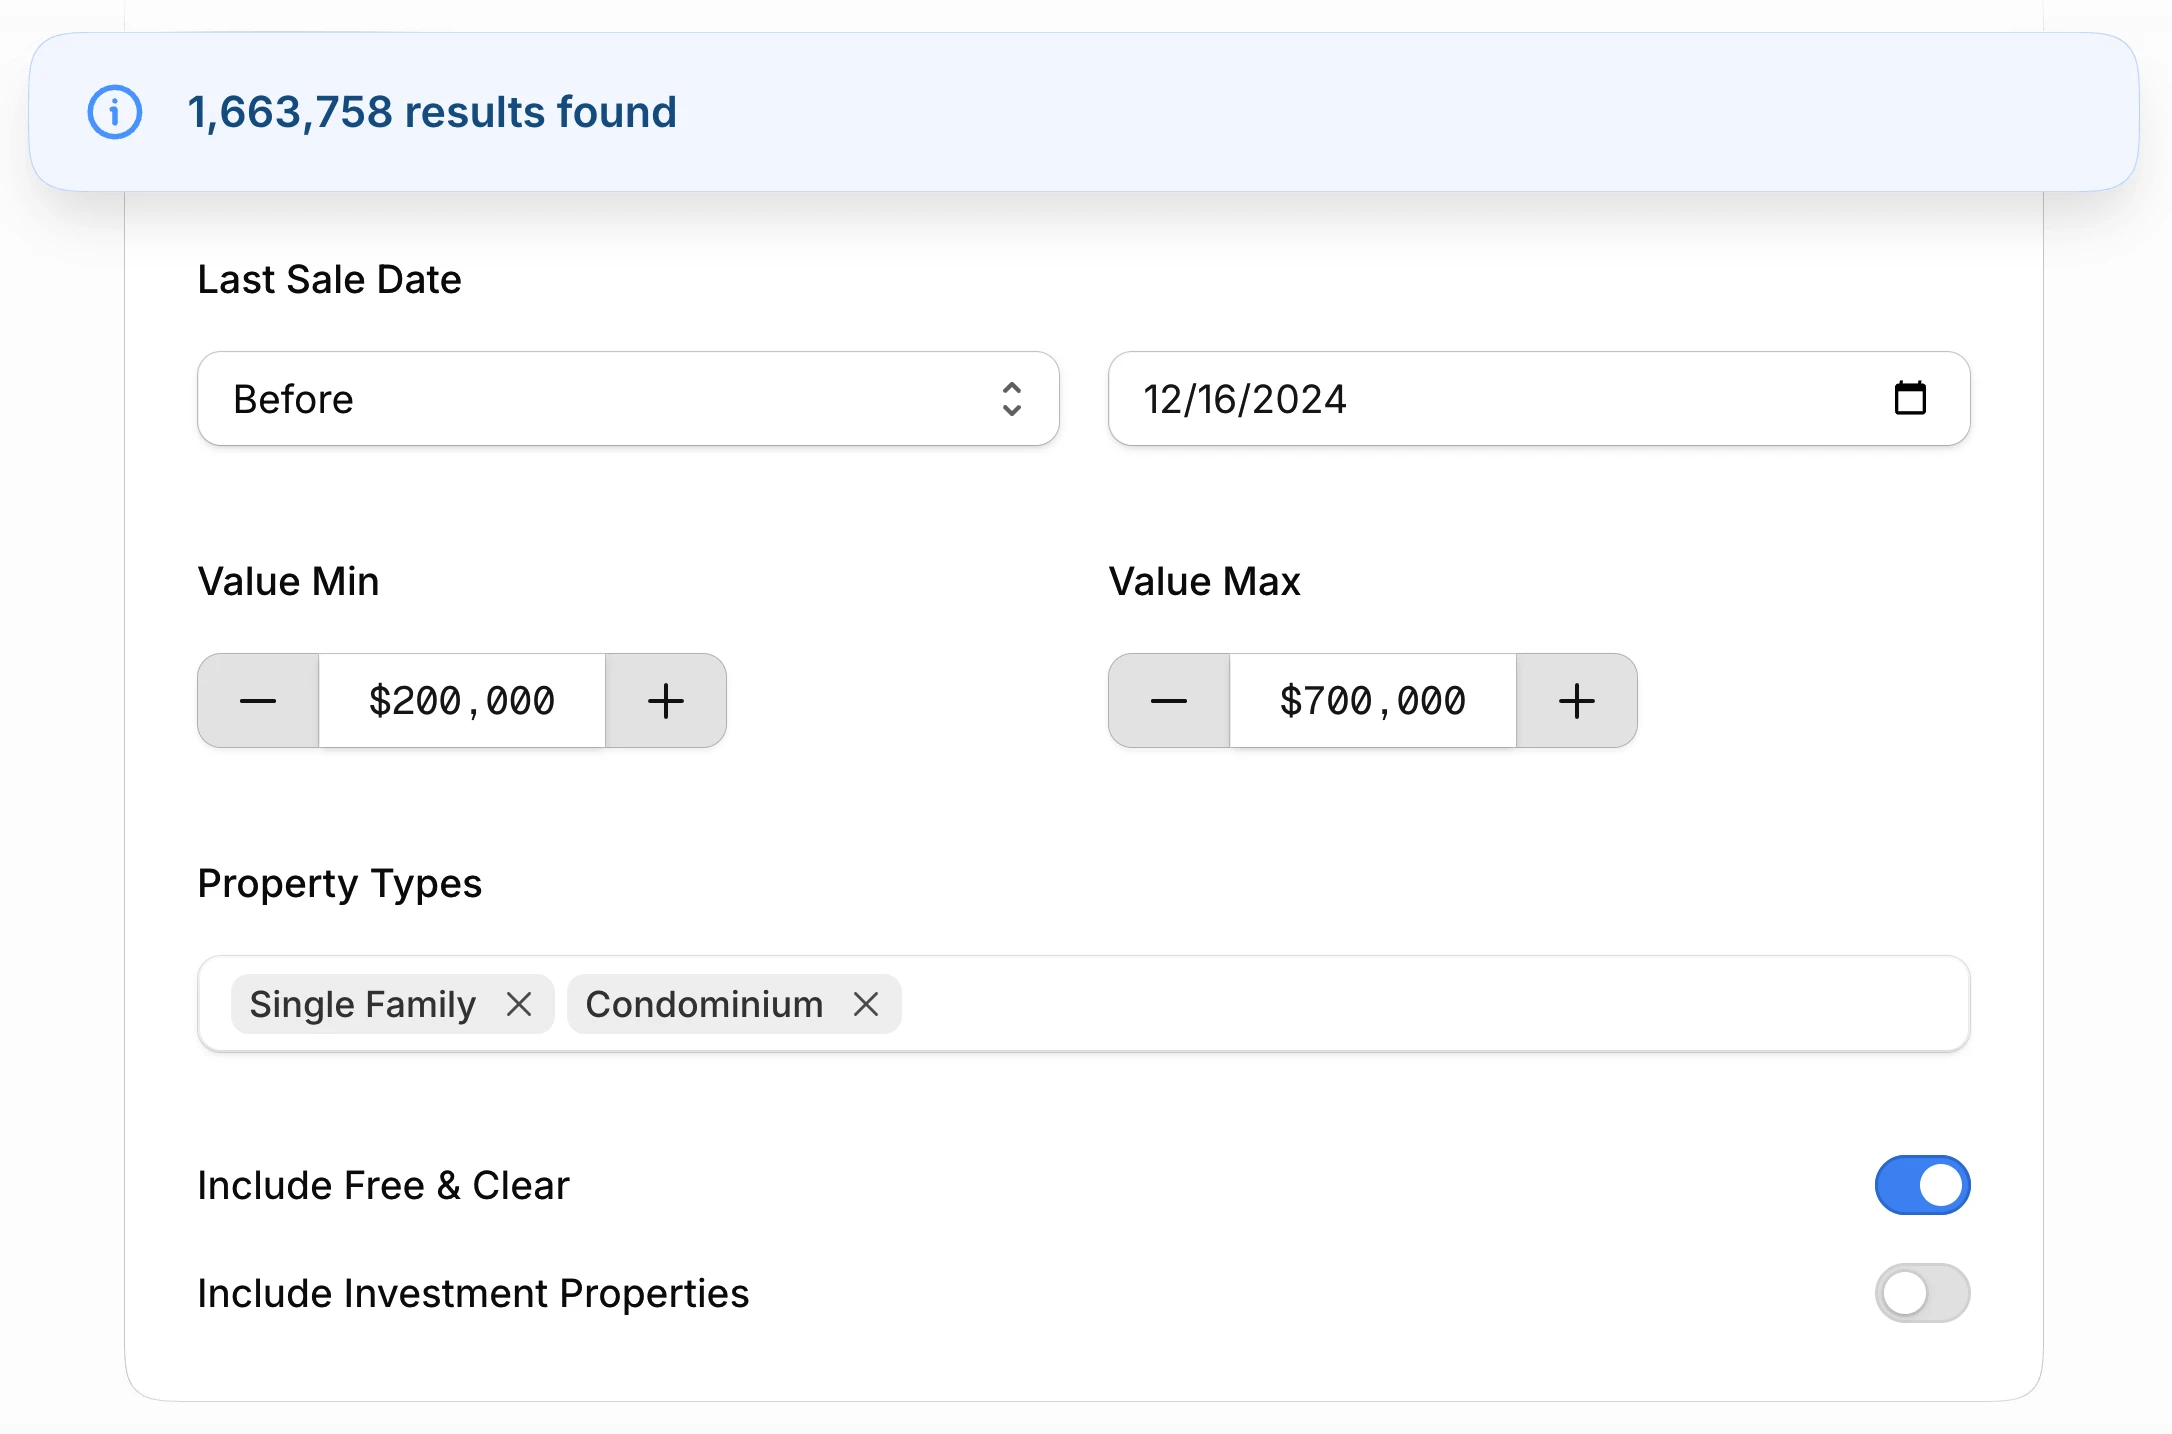The width and height of the screenshot is (2172, 1434).
Task: Click the plus button to increase Value Min
Action: coord(664,700)
